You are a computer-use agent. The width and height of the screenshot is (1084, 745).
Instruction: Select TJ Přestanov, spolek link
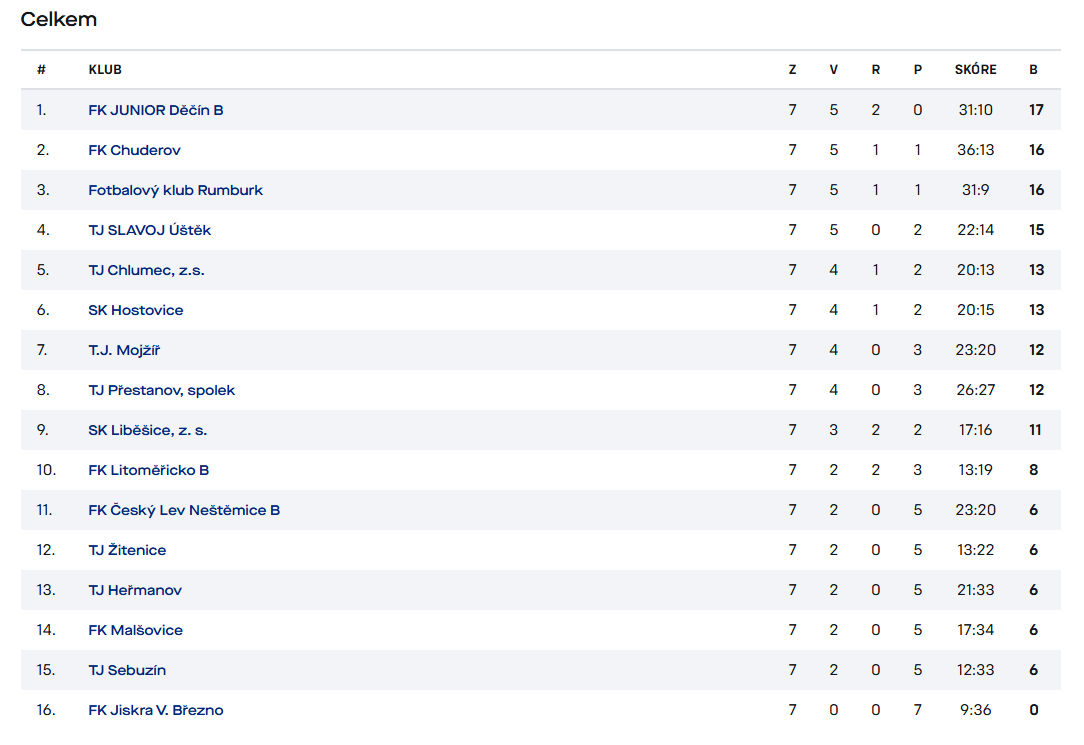[x=162, y=390]
